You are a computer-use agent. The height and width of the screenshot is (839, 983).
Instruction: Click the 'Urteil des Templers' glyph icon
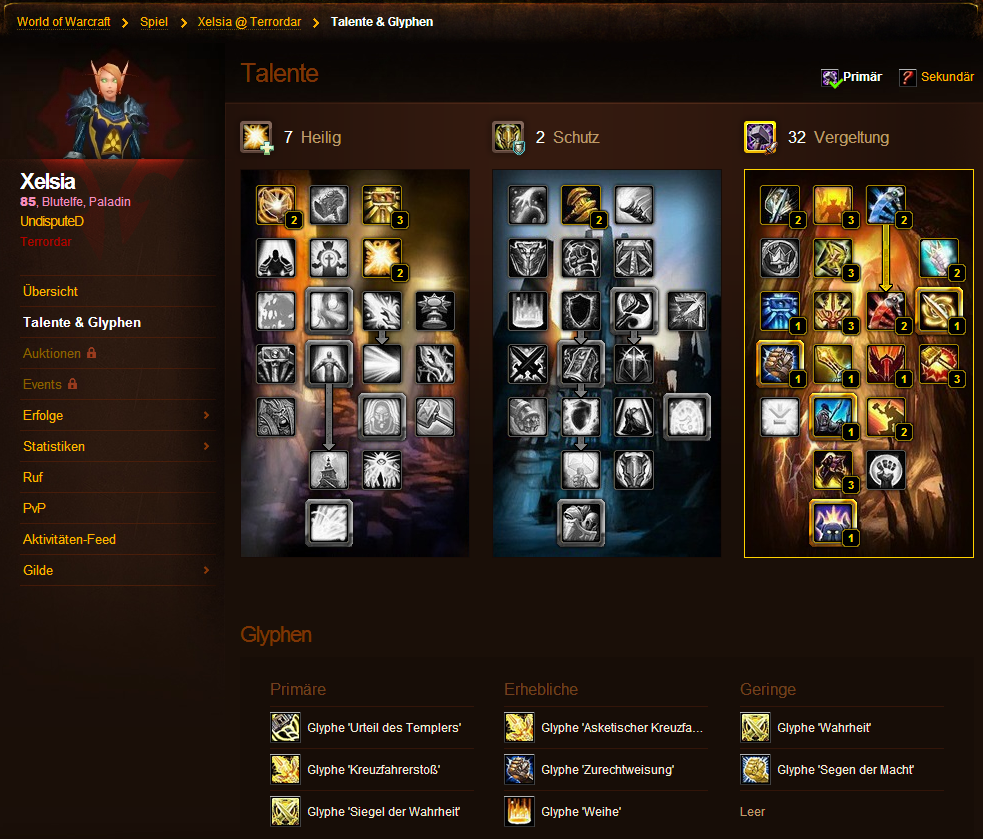(x=285, y=727)
